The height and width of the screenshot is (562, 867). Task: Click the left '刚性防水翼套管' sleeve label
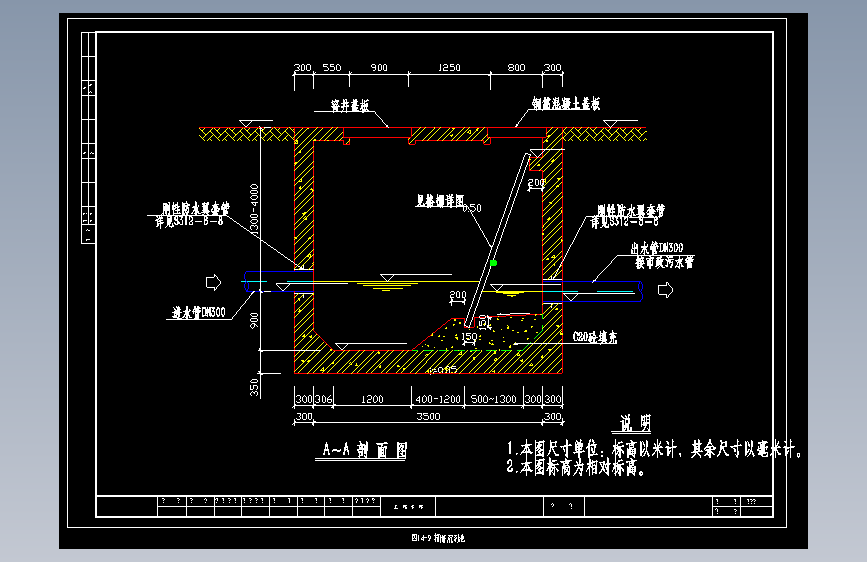pyautogui.click(x=196, y=209)
